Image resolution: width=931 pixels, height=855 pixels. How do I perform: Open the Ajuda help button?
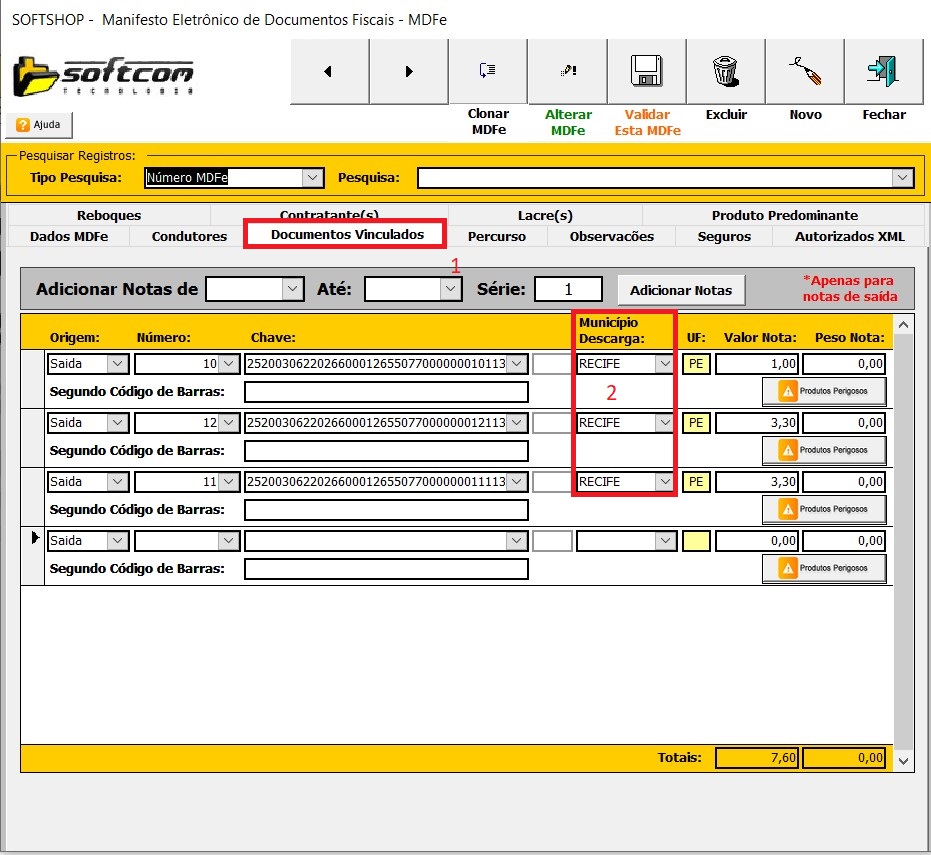pos(39,125)
